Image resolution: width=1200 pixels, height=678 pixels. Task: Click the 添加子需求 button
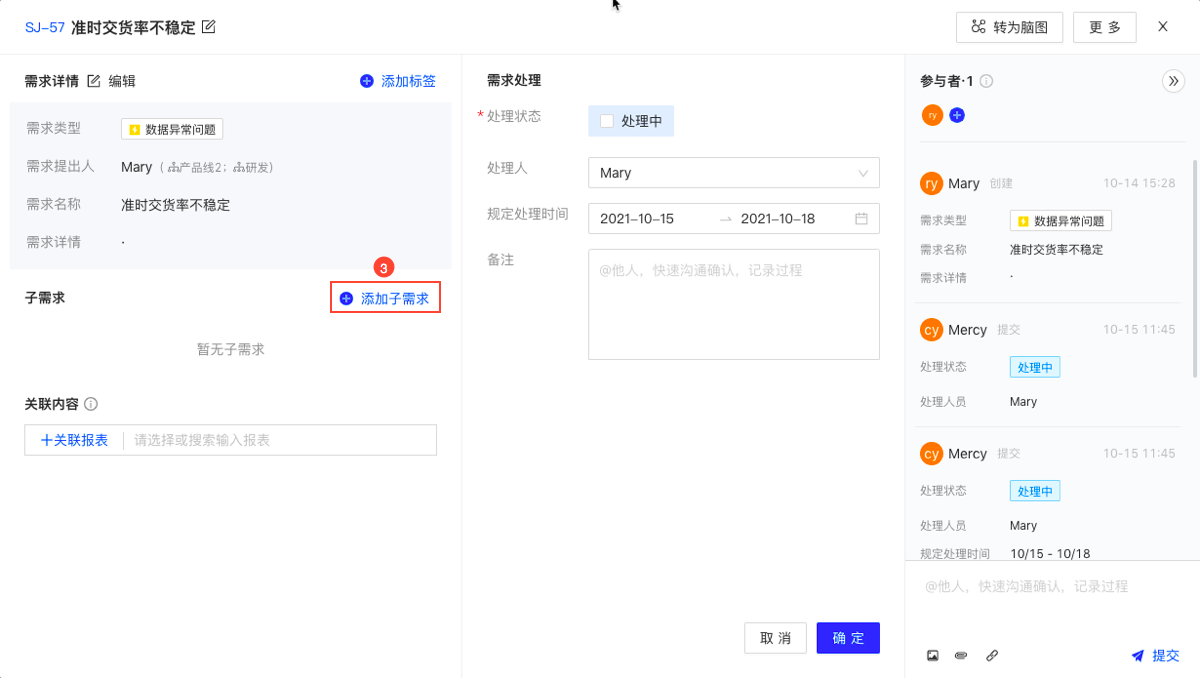click(x=386, y=298)
